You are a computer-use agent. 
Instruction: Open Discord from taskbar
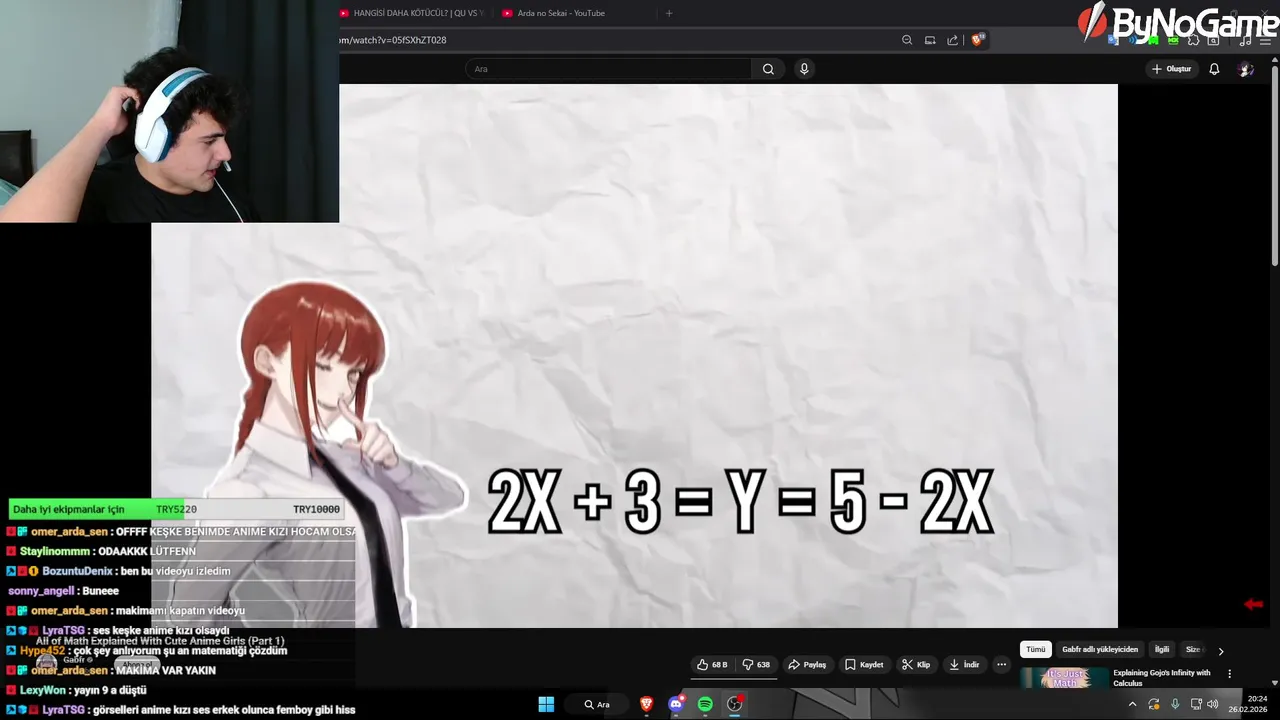pos(676,704)
